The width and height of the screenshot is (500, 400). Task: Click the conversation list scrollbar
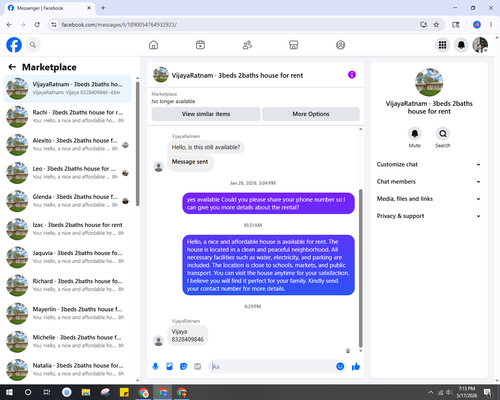pyautogui.click(x=137, y=143)
